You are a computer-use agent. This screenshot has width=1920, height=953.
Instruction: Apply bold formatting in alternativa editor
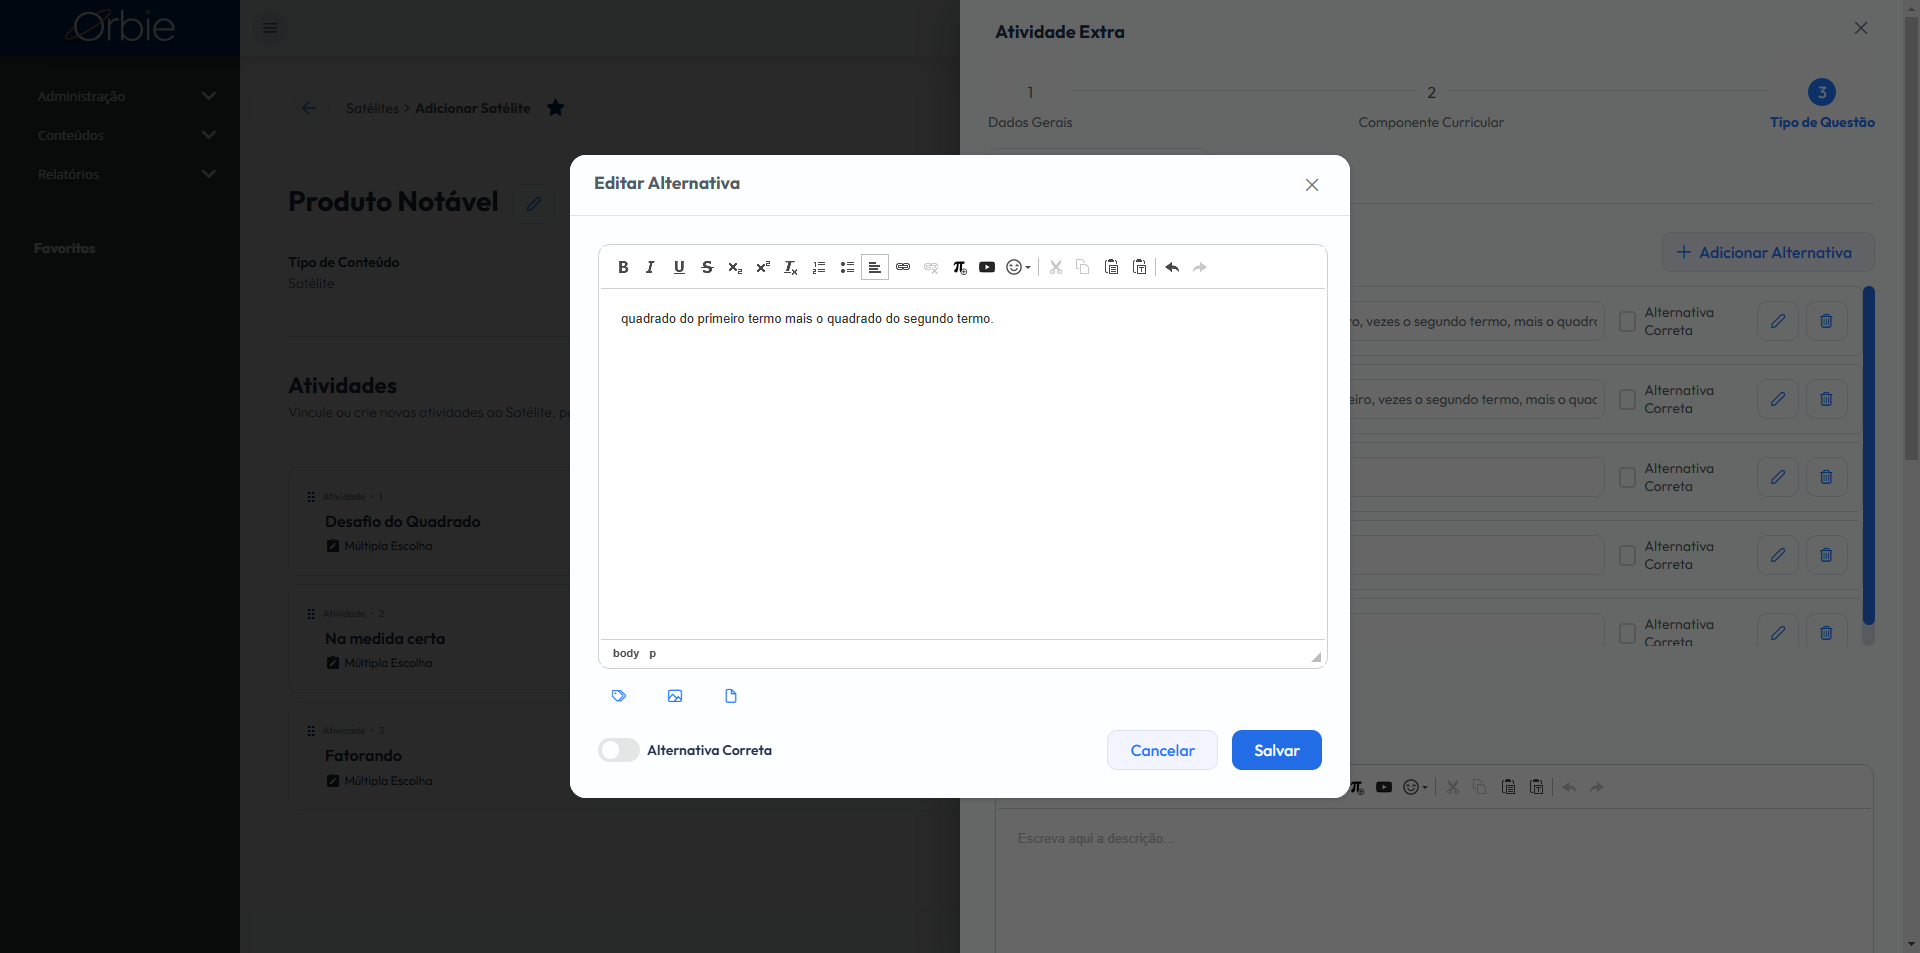(623, 267)
